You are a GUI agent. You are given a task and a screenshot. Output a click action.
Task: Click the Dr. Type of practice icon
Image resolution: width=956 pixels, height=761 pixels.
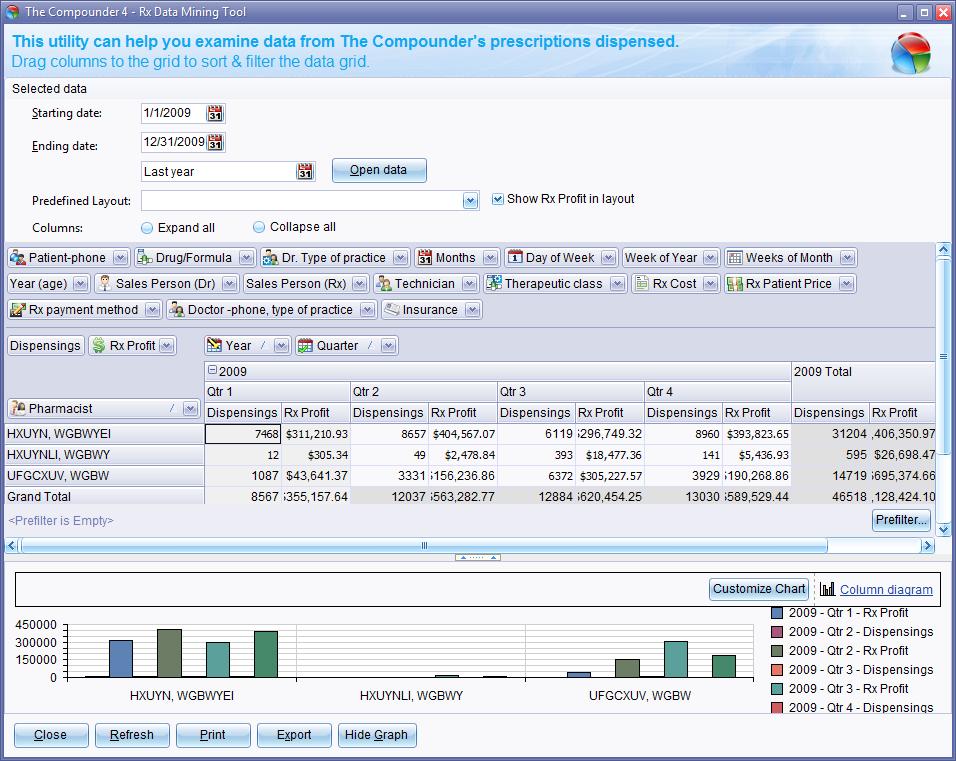pyautogui.click(x=270, y=258)
